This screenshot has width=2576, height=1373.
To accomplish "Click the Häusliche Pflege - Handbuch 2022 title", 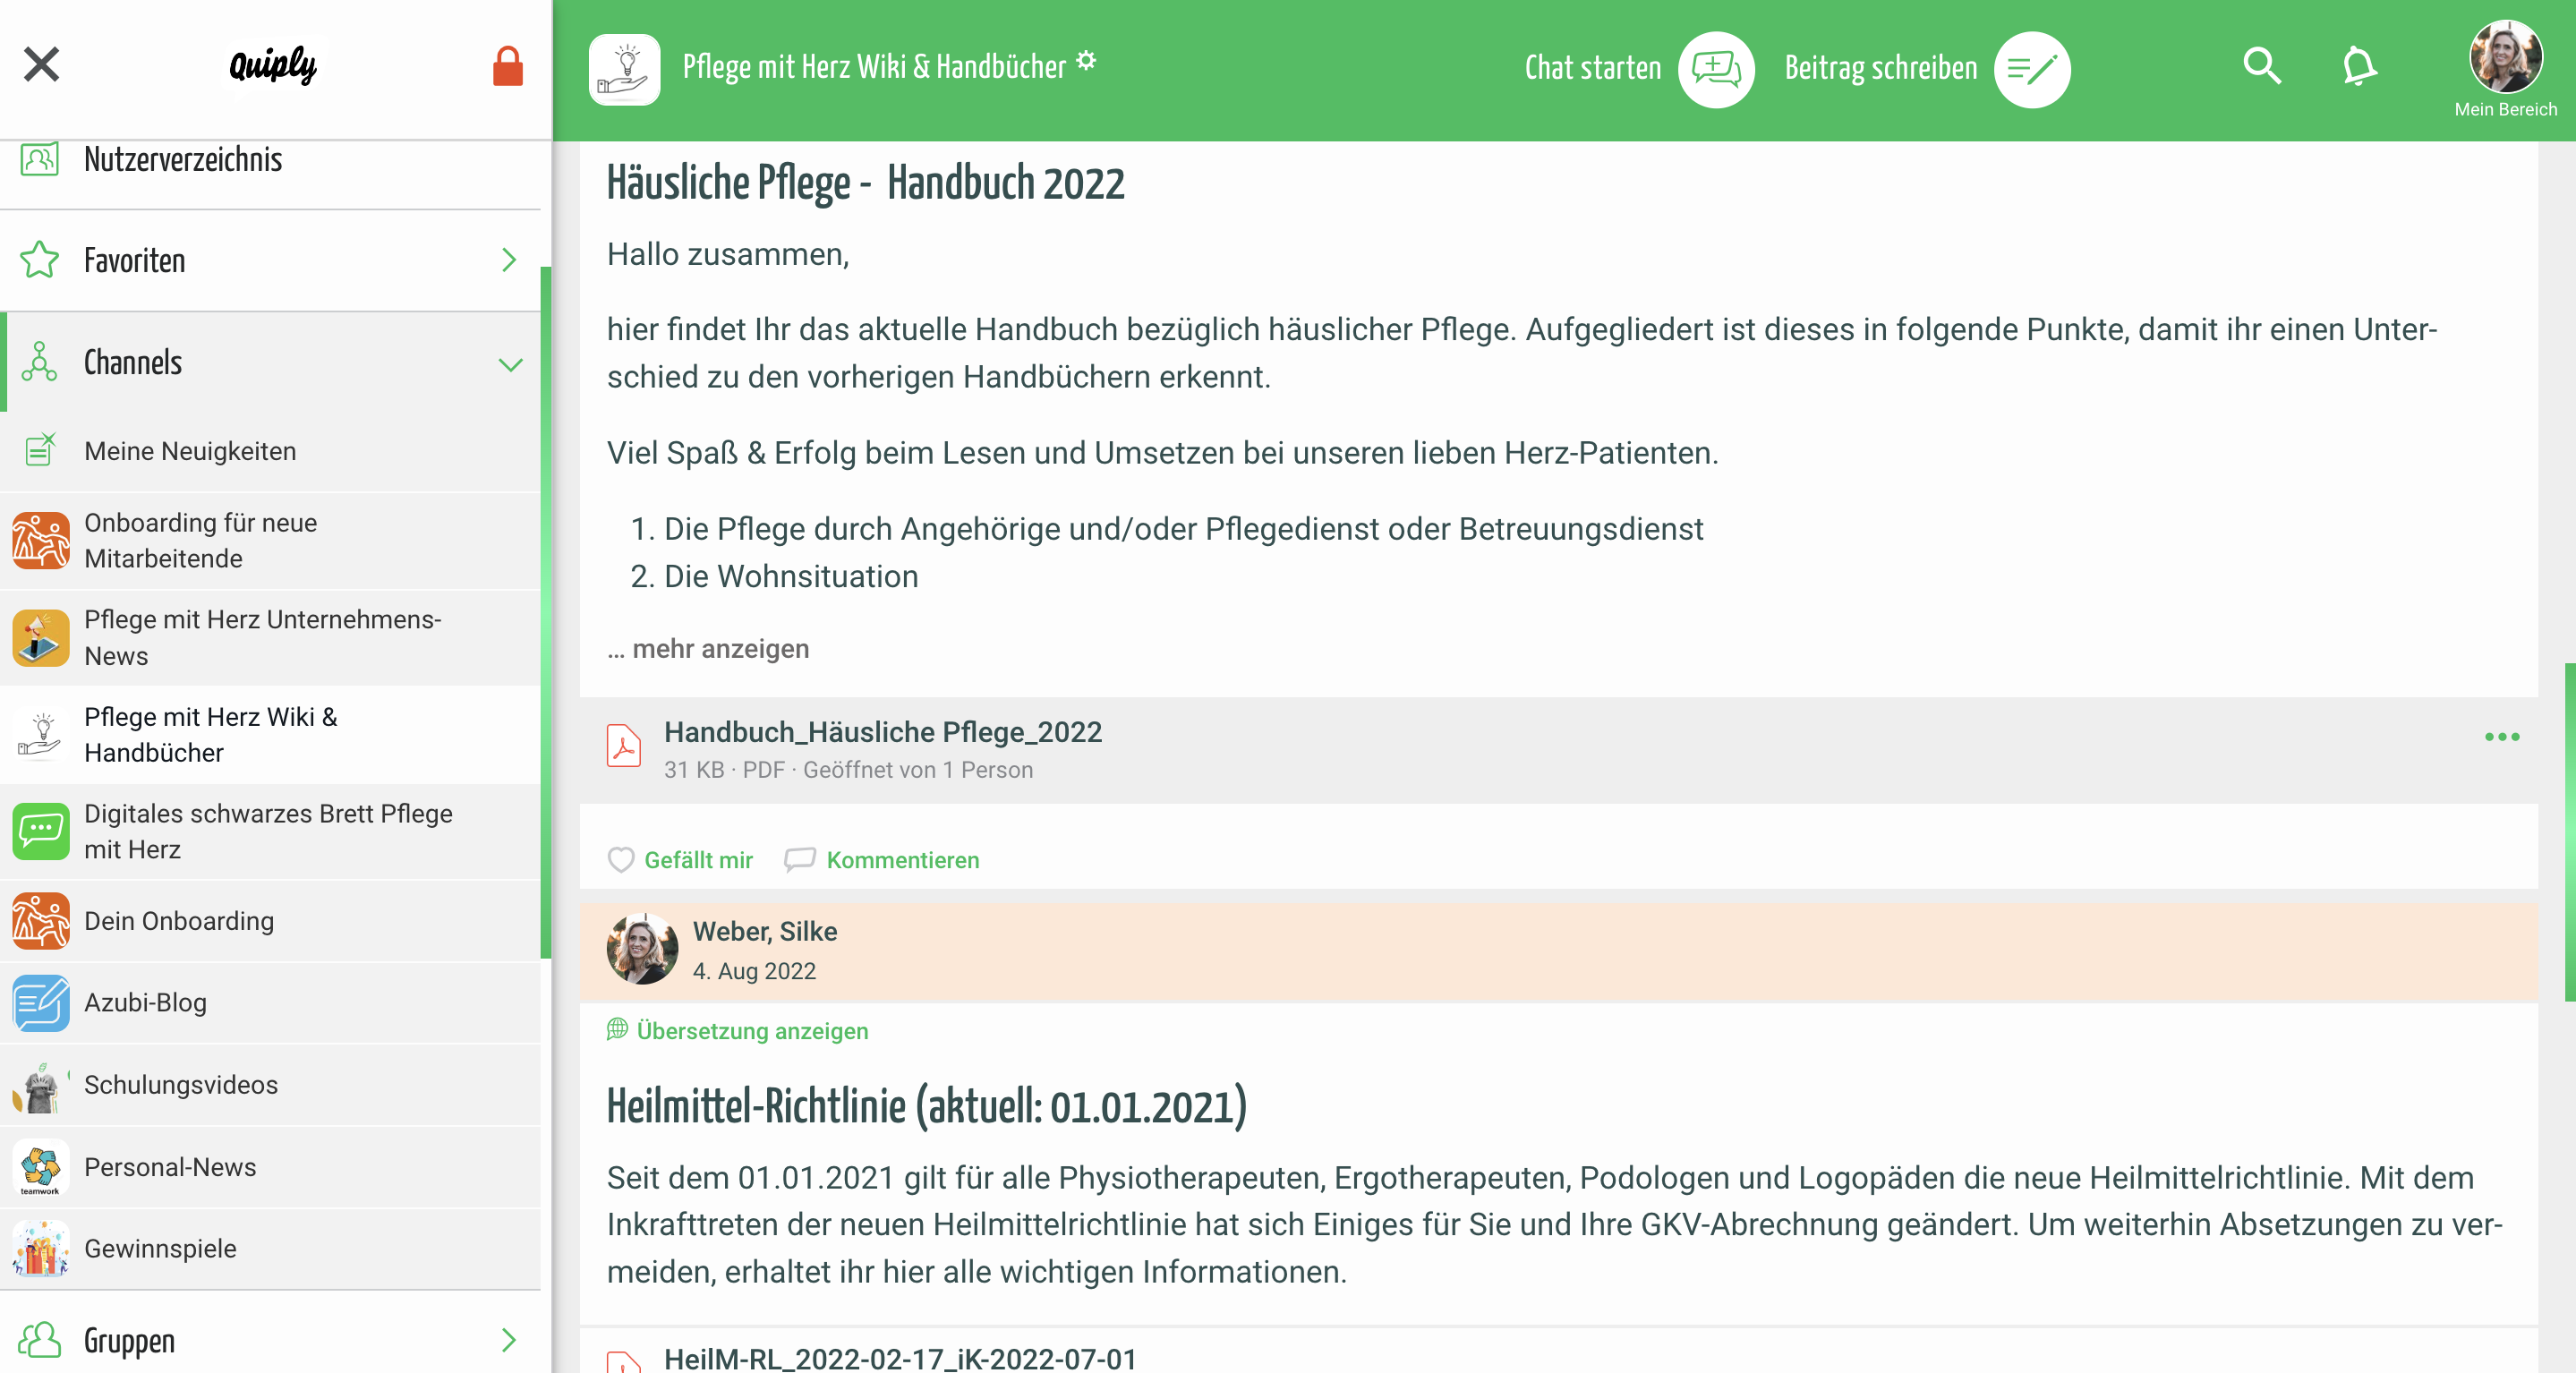I will click(x=866, y=184).
